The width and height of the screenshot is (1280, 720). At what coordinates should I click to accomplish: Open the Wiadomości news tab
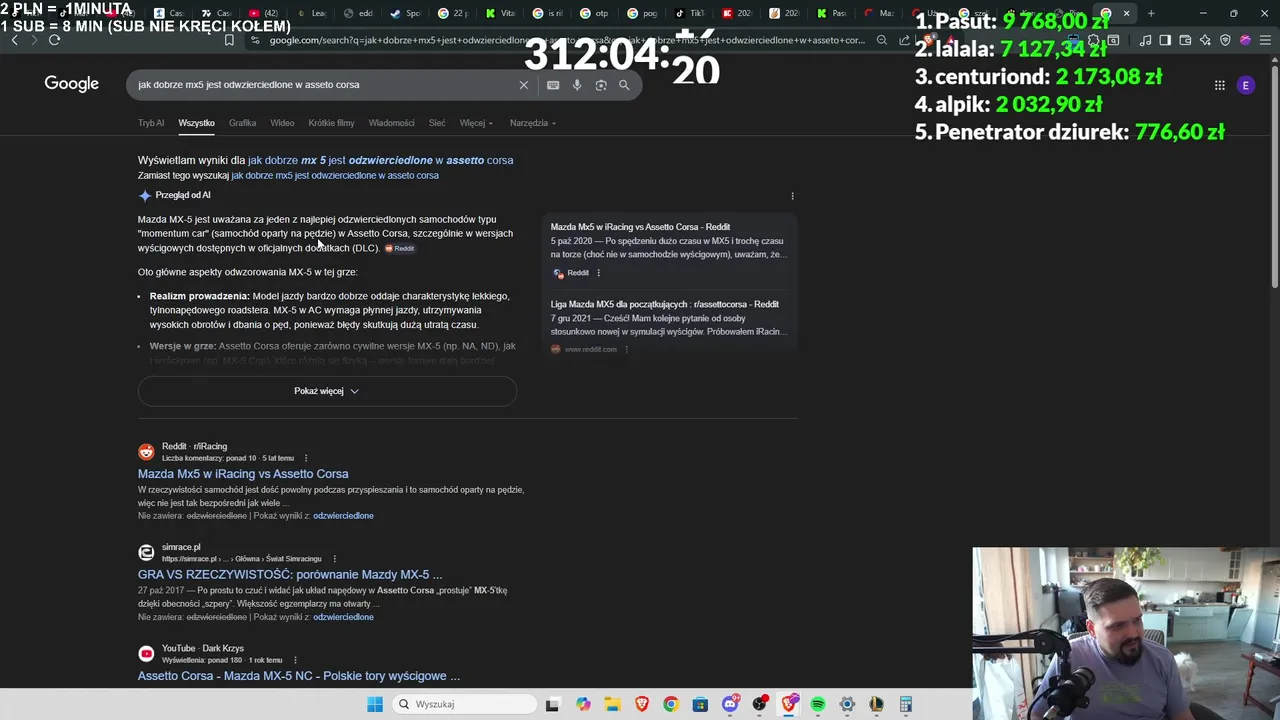tap(391, 123)
